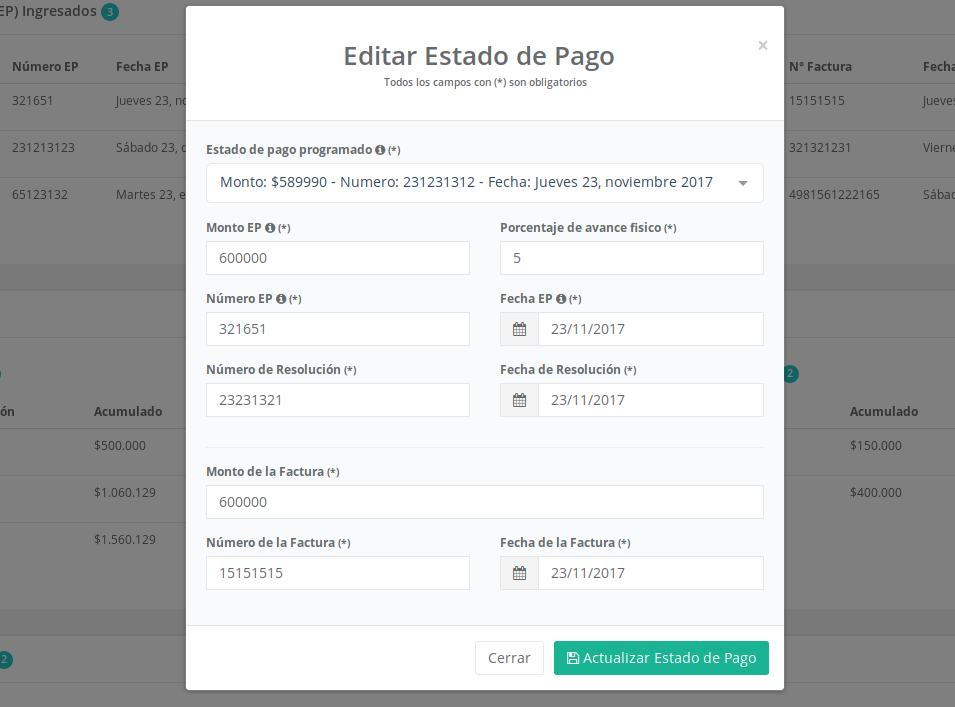Select the Porcentaje de avance fisico field
This screenshot has width=955, height=707.
click(x=631, y=258)
